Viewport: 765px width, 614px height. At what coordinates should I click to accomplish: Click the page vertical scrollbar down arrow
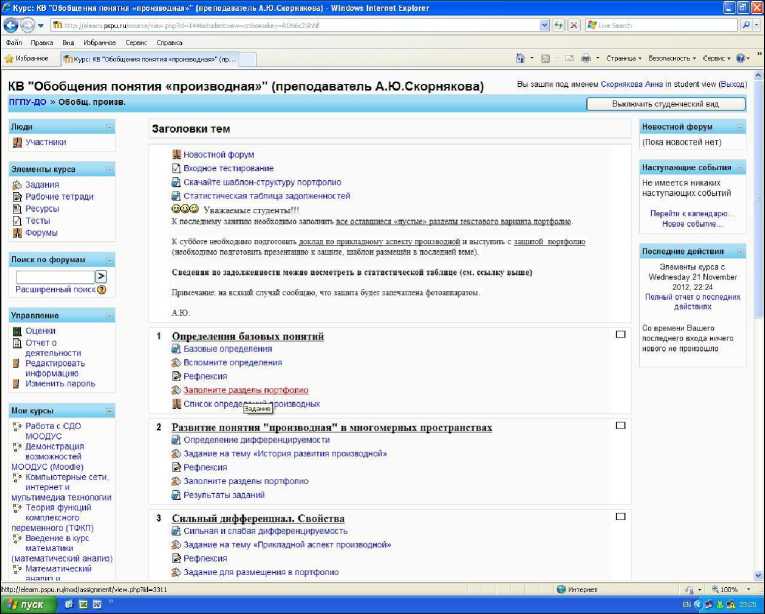pyautogui.click(x=758, y=576)
